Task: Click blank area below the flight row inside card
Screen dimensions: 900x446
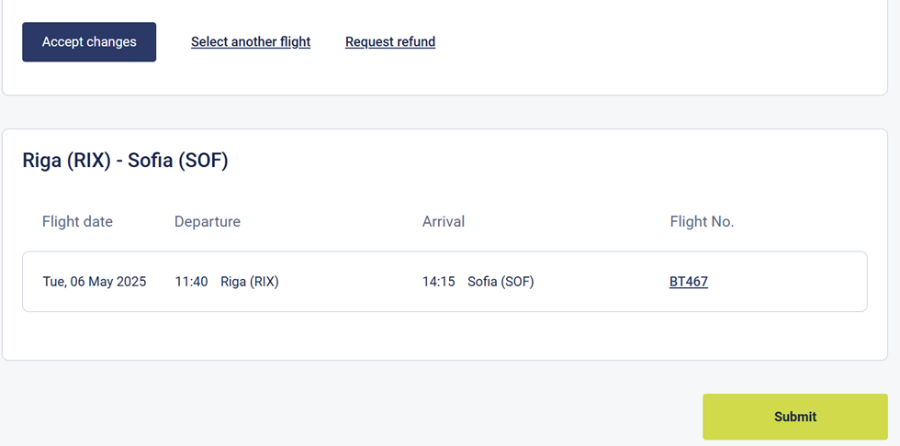Action: coord(445,336)
